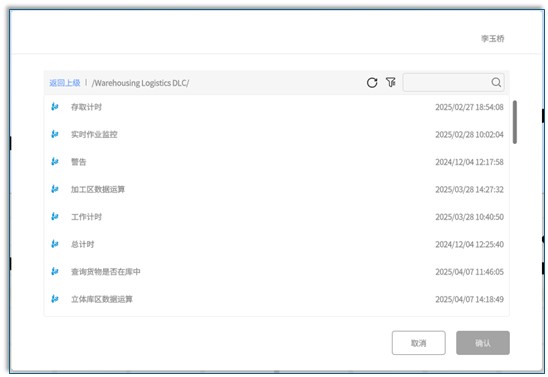The width and height of the screenshot is (548, 377).
Task: Click timestamp 2024/12/04 12:17:58
Action: click(x=469, y=162)
